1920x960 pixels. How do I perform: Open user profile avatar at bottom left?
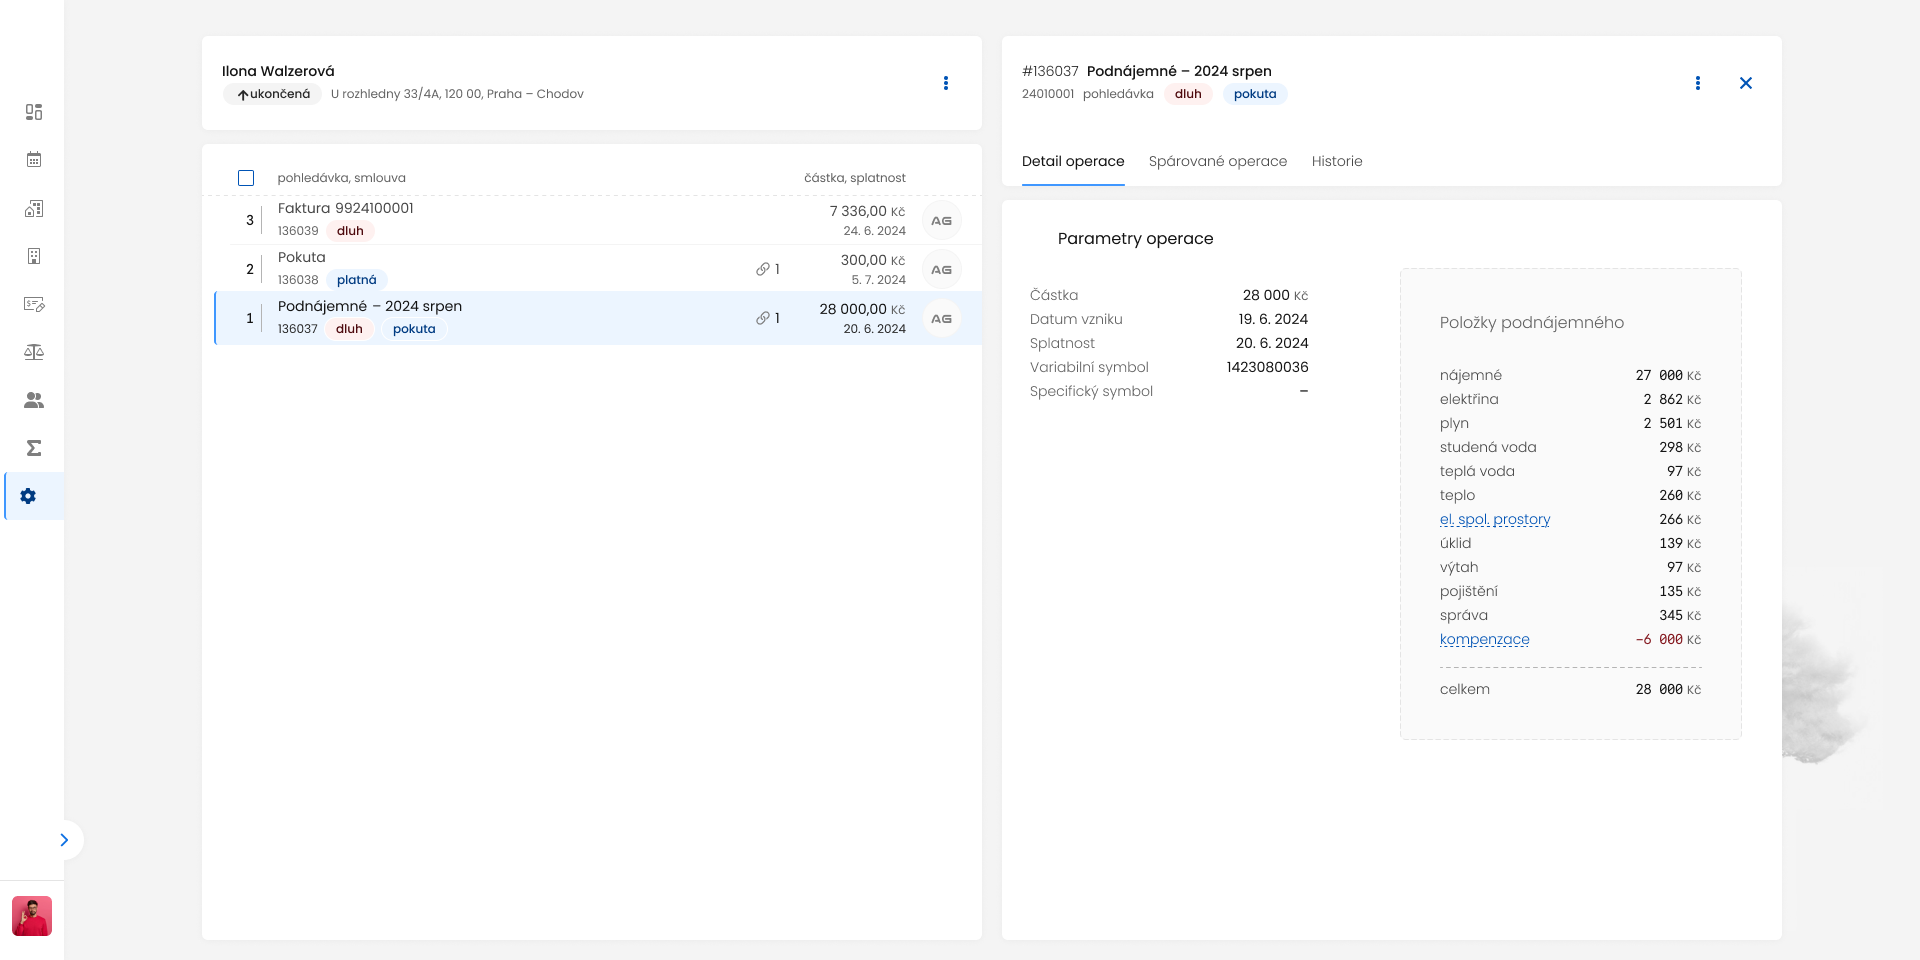[32, 916]
